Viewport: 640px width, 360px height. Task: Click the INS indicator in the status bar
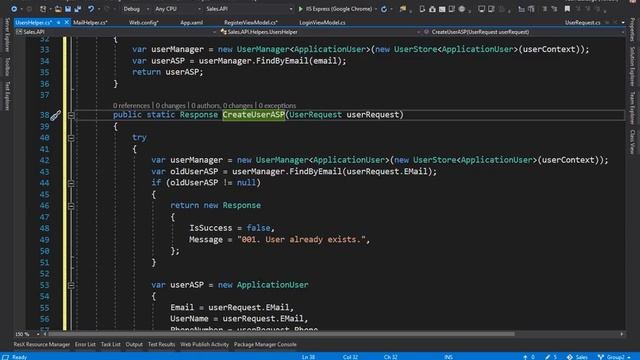[x=448, y=357]
